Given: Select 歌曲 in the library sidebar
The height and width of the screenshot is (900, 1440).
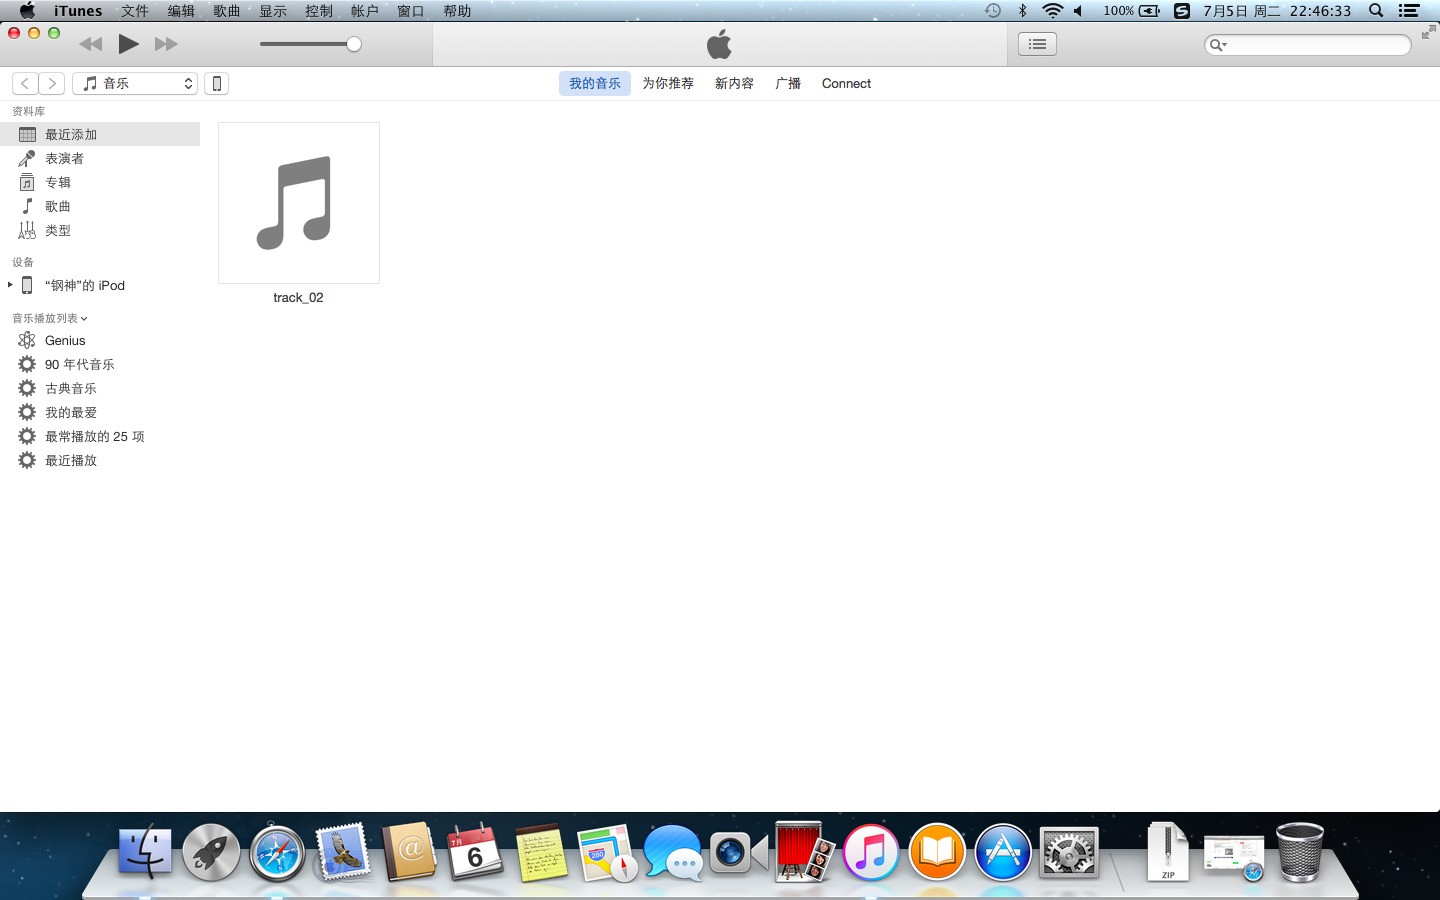Looking at the screenshot, I should click(x=100, y=206).
